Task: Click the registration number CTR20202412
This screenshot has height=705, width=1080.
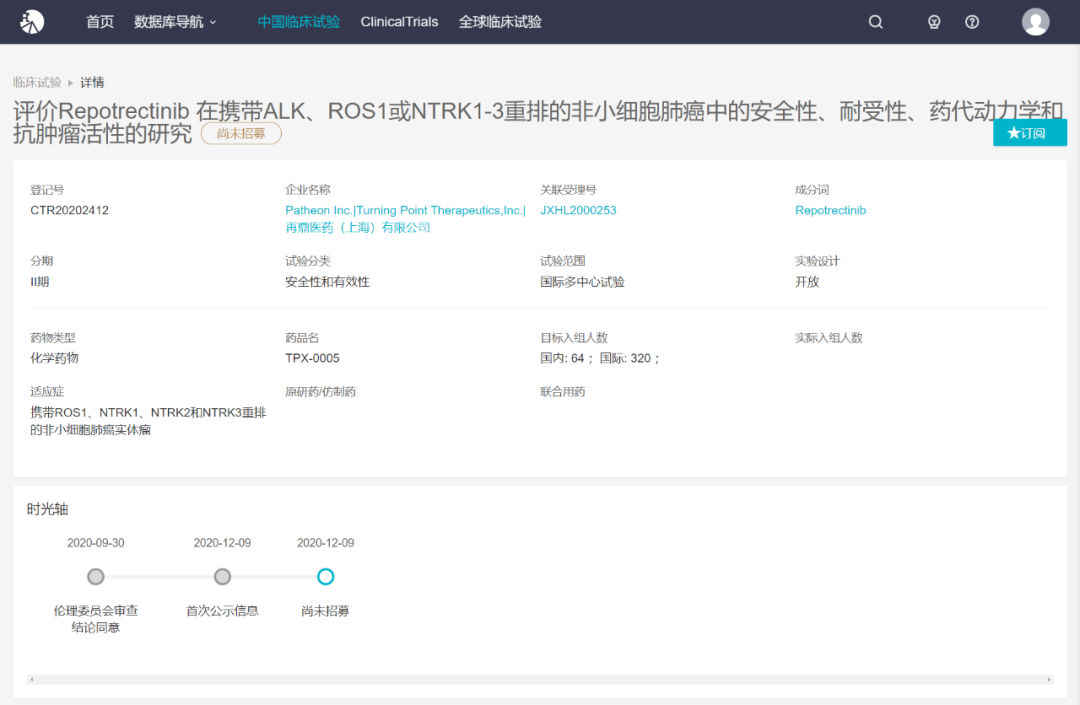Action: (70, 210)
